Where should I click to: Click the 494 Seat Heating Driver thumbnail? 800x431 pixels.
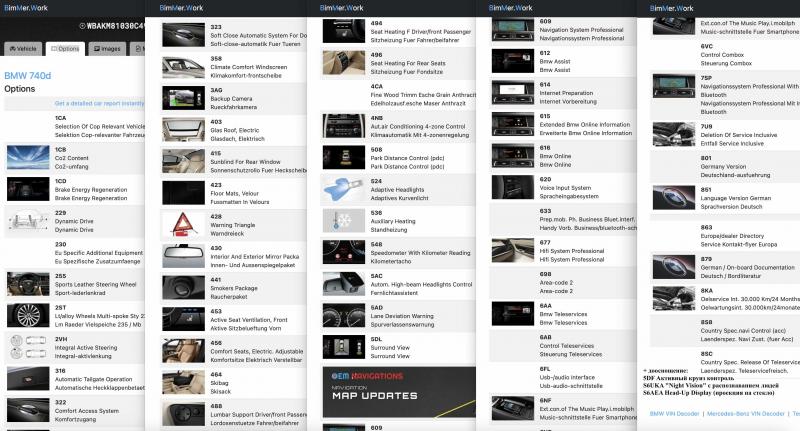344,31
